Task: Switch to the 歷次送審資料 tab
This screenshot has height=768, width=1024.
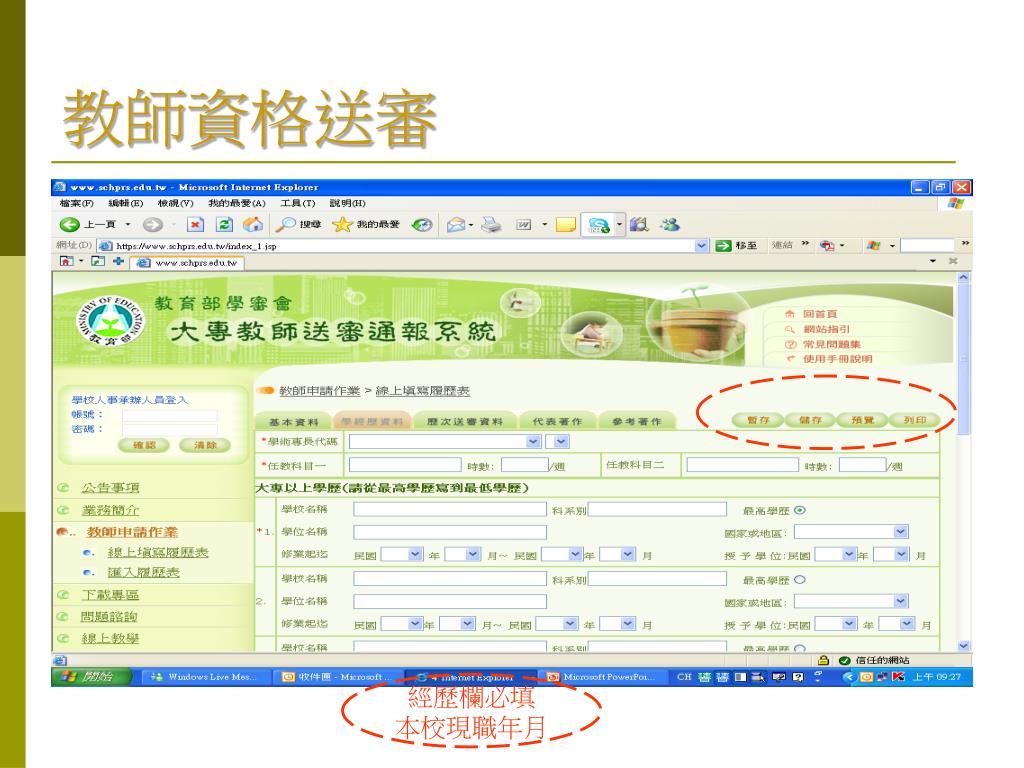Action: click(464, 421)
